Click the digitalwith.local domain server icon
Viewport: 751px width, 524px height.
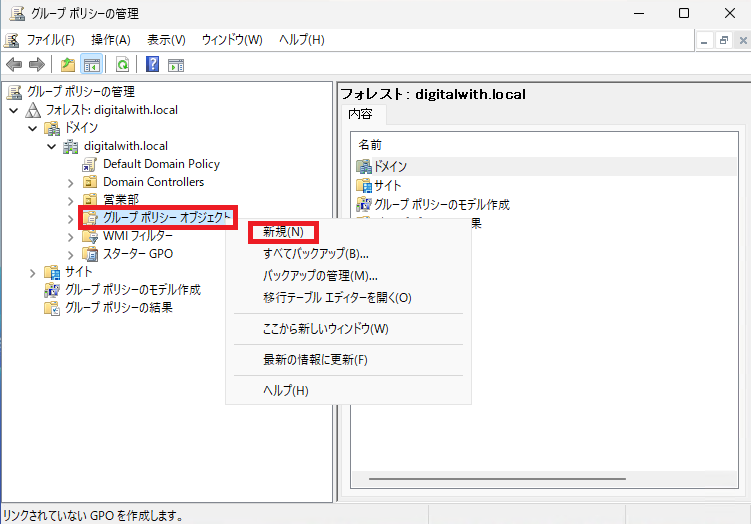point(70,146)
